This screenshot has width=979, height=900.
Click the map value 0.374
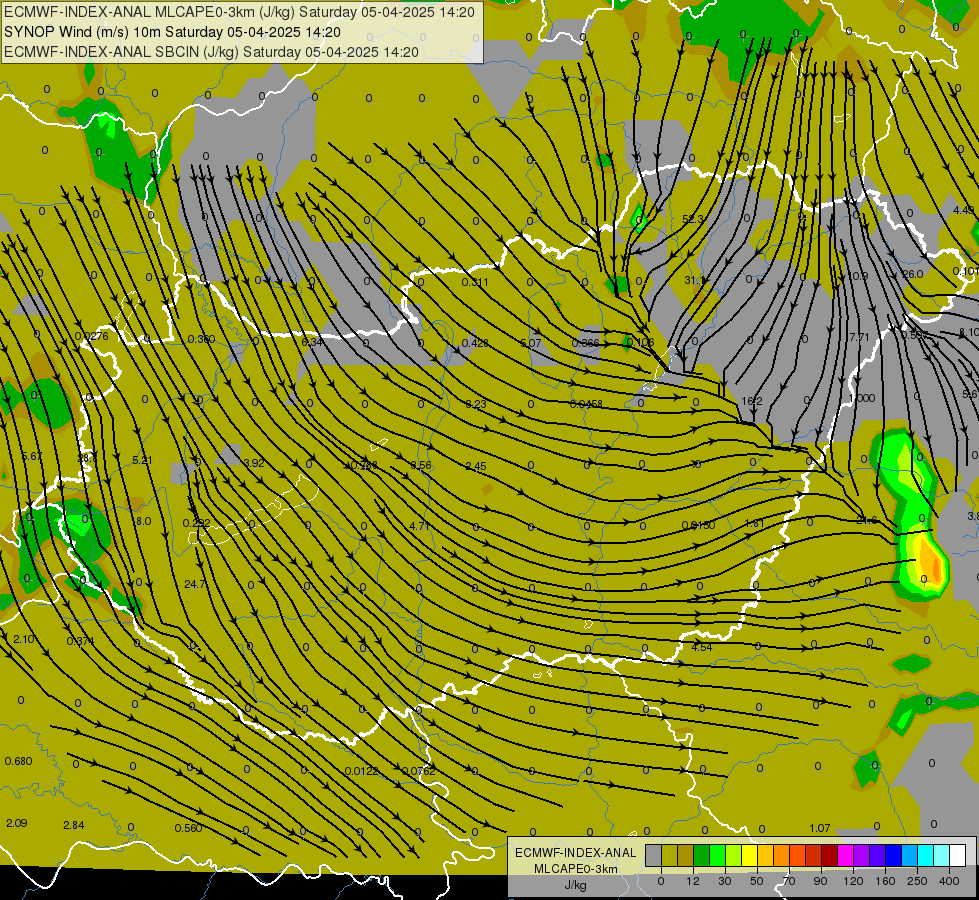(x=80, y=641)
